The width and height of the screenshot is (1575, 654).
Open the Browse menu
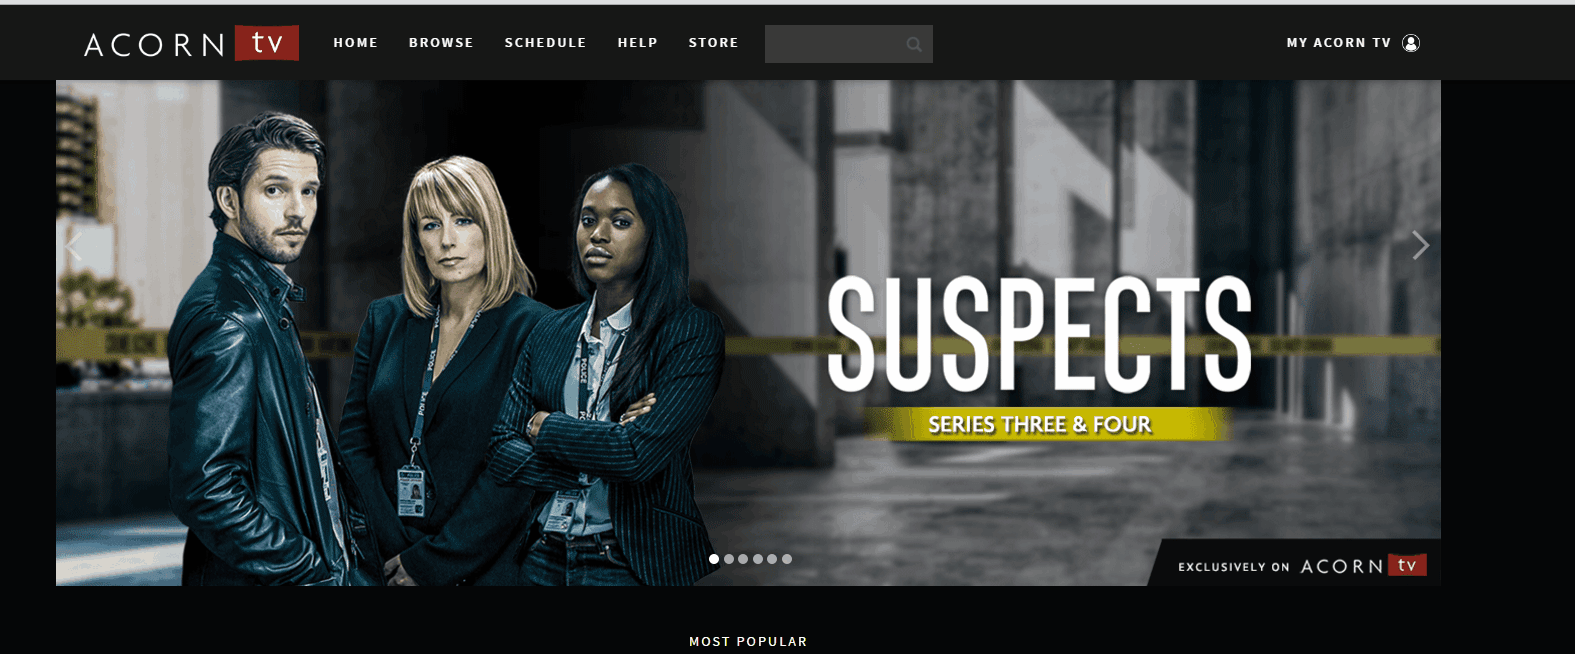pyautogui.click(x=441, y=43)
